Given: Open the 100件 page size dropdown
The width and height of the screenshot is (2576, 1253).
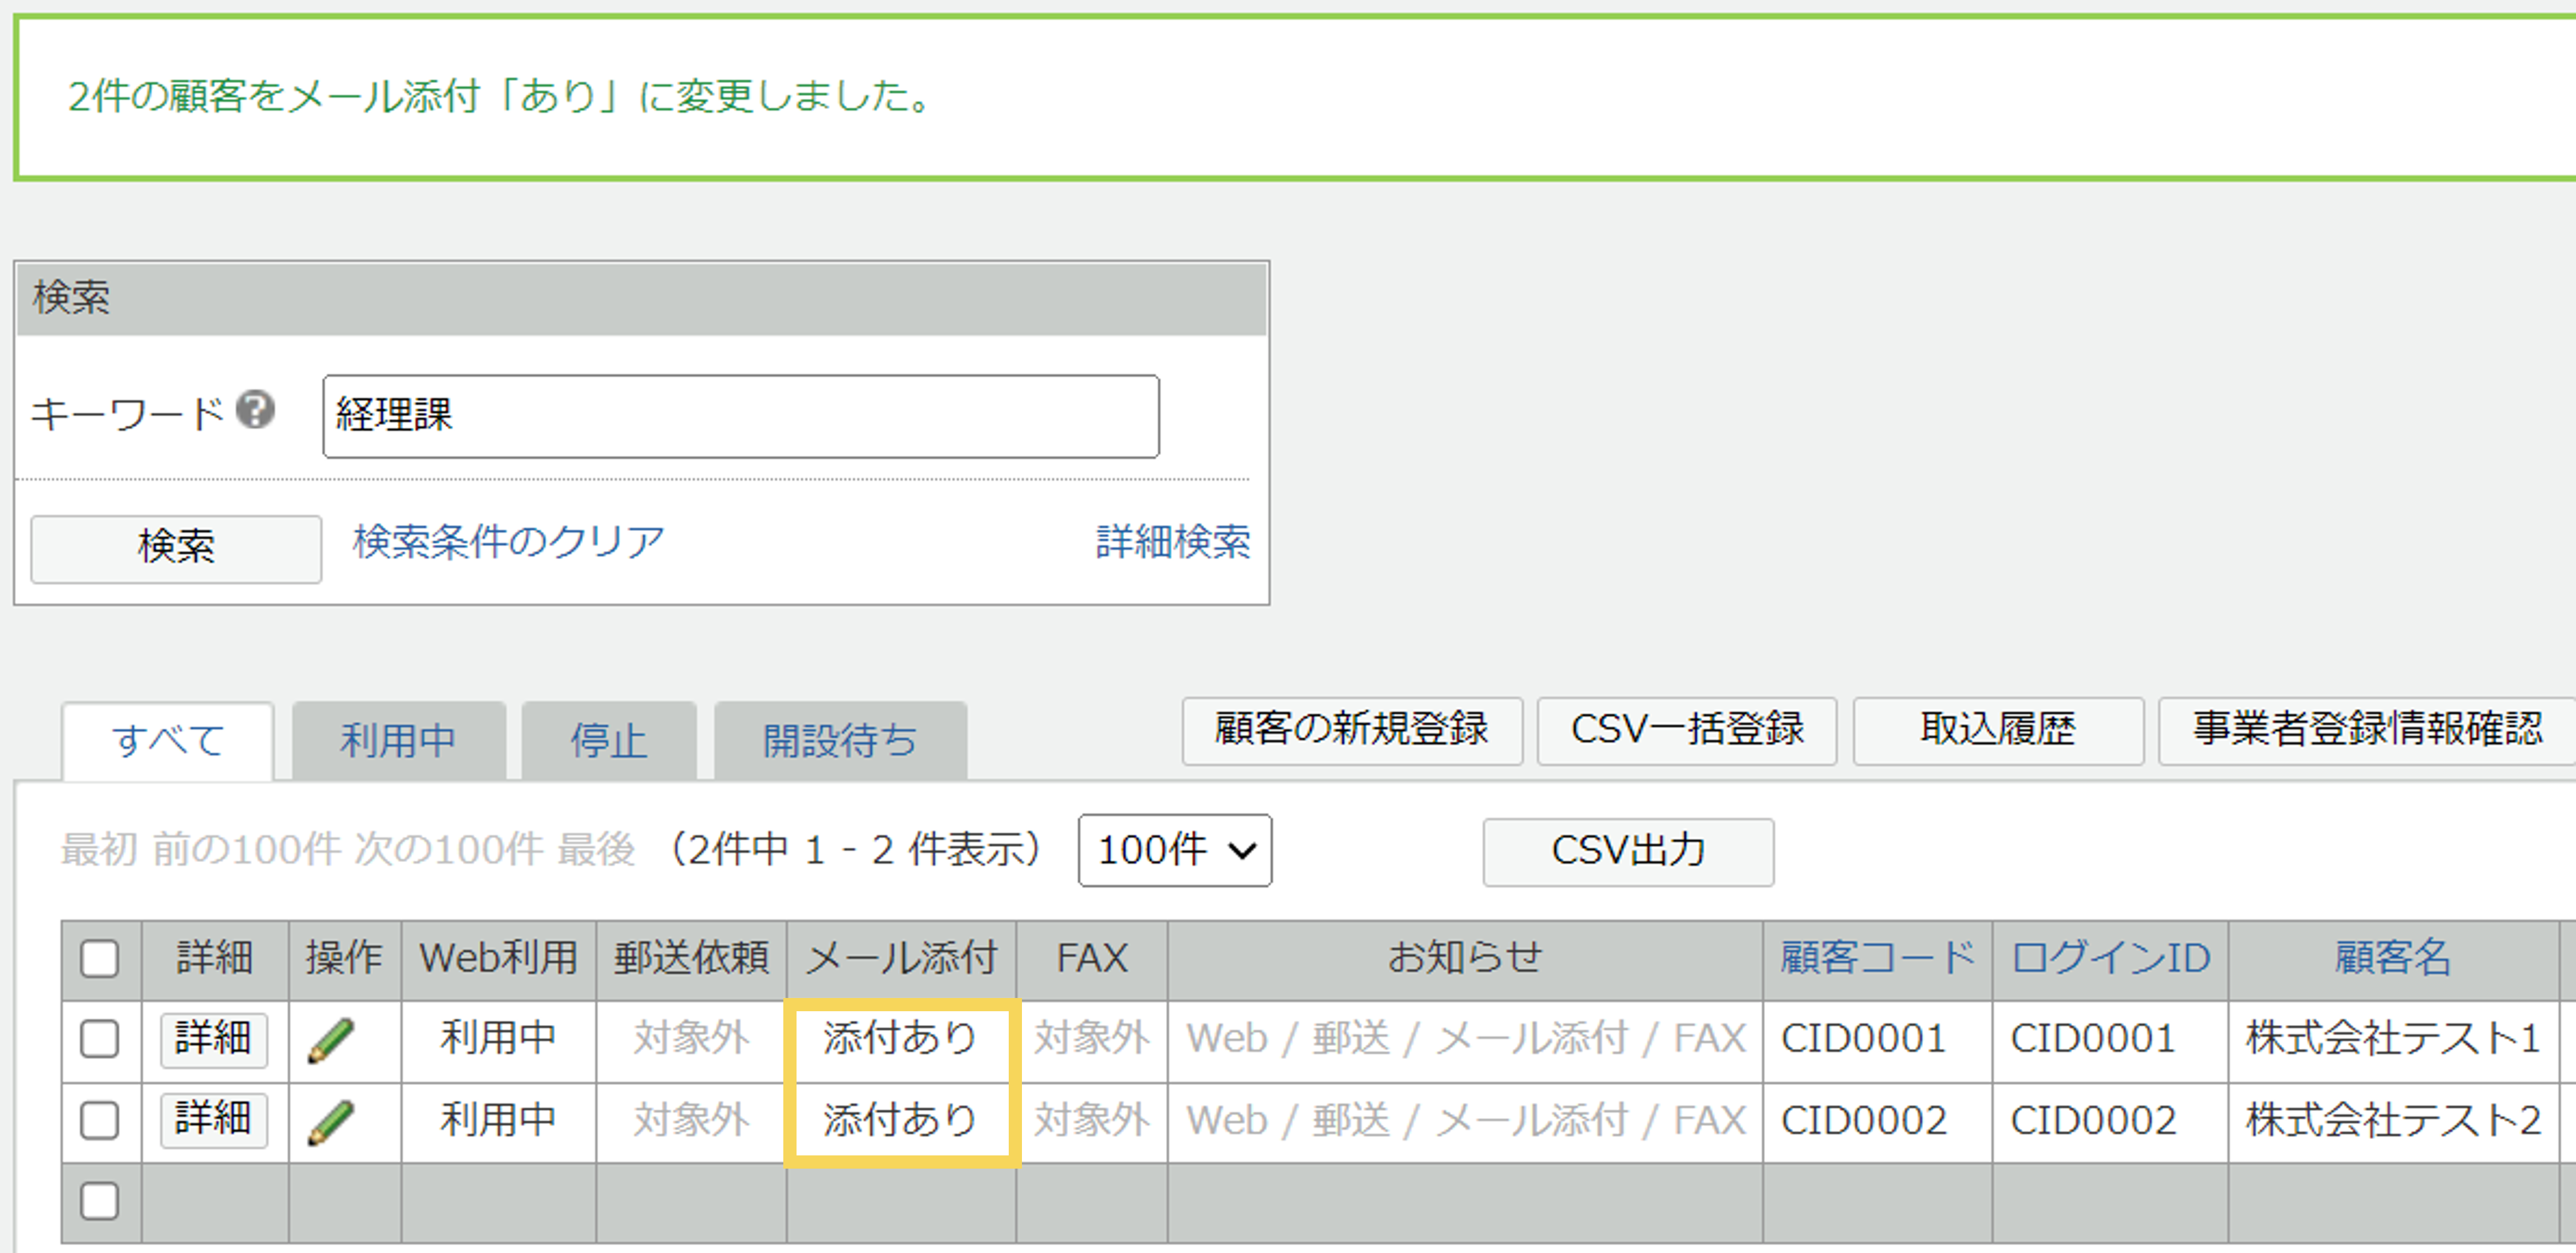Looking at the screenshot, I should click(x=1174, y=850).
